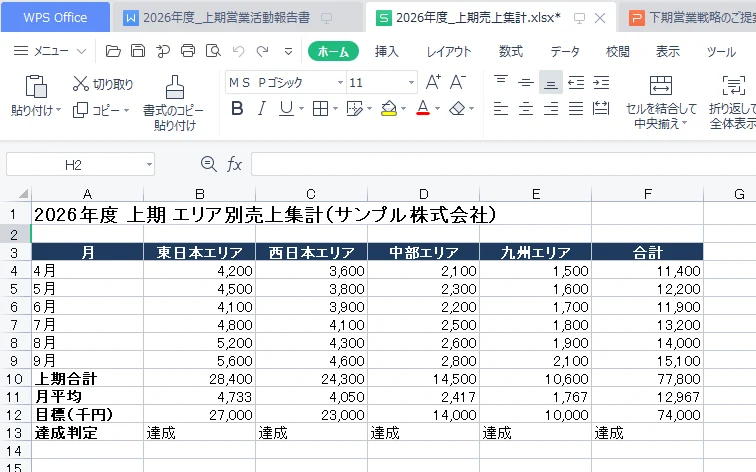Center text horizontally
Viewport: 756px width, 472px height.
(526, 109)
